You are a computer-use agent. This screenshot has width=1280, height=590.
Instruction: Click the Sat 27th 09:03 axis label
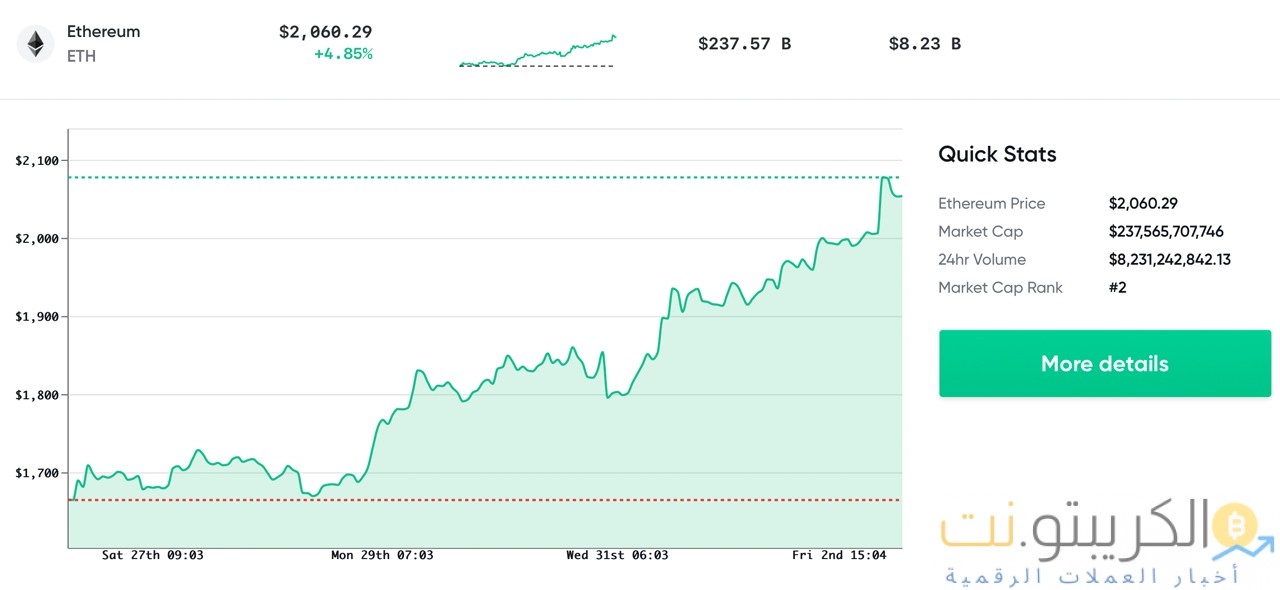click(152, 555)
